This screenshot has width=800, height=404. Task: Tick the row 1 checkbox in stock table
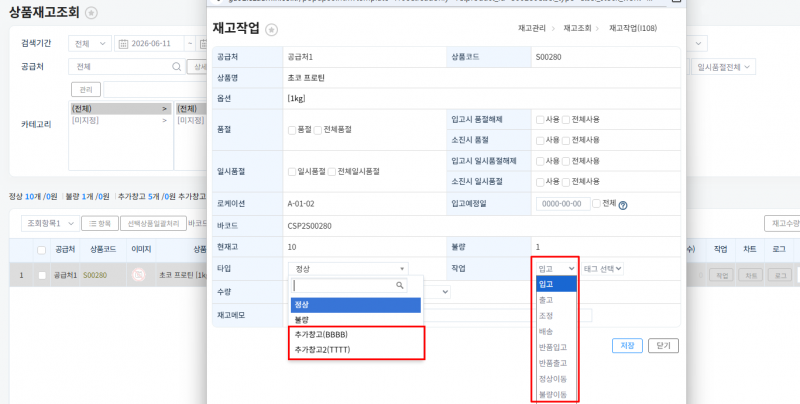click(x=42, y=275)
